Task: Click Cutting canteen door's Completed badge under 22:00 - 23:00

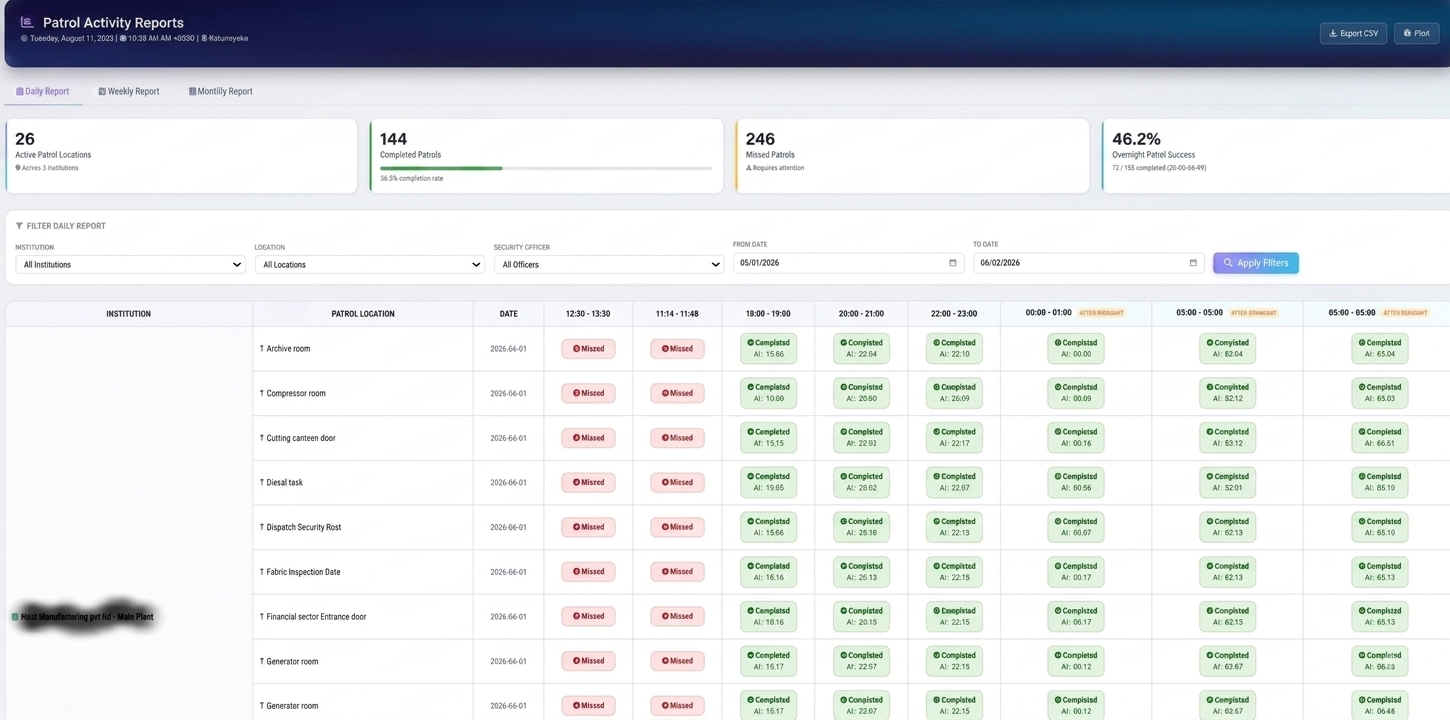Action: (954, 438)
